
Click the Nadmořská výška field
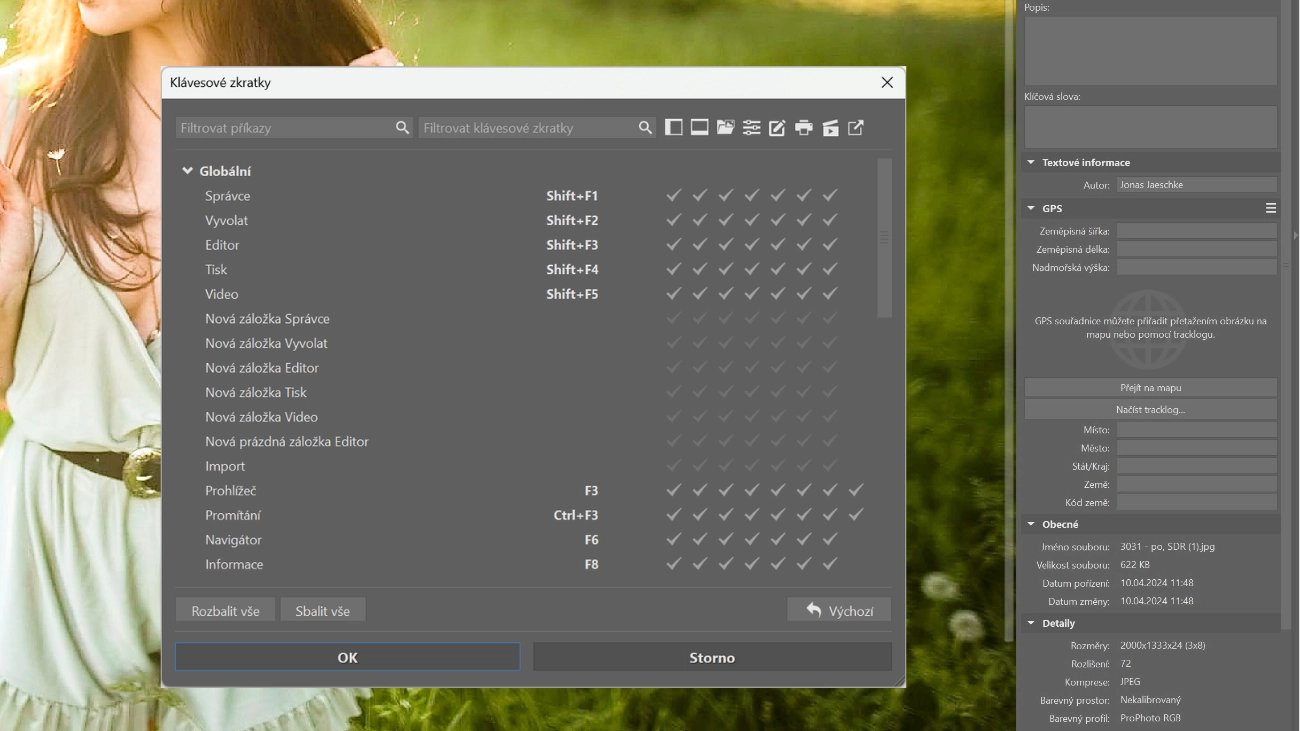point(1197,267)
